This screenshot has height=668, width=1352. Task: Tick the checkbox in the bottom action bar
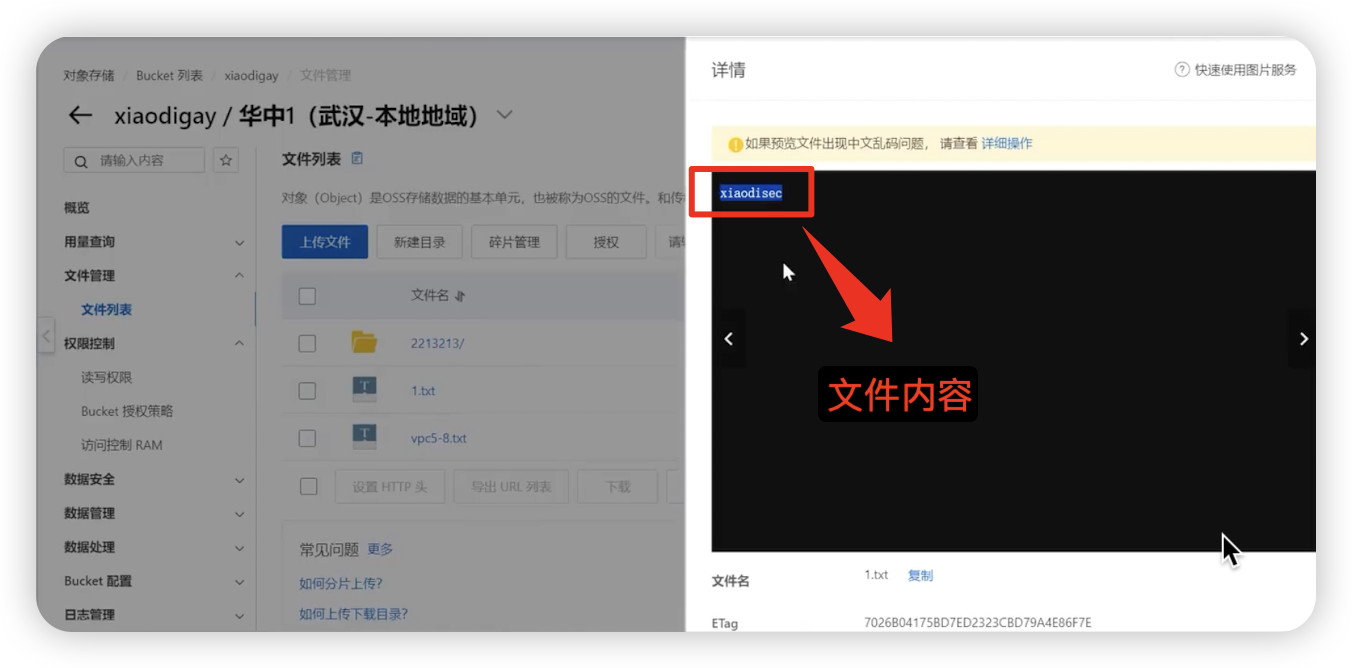[x=308, y=487]
